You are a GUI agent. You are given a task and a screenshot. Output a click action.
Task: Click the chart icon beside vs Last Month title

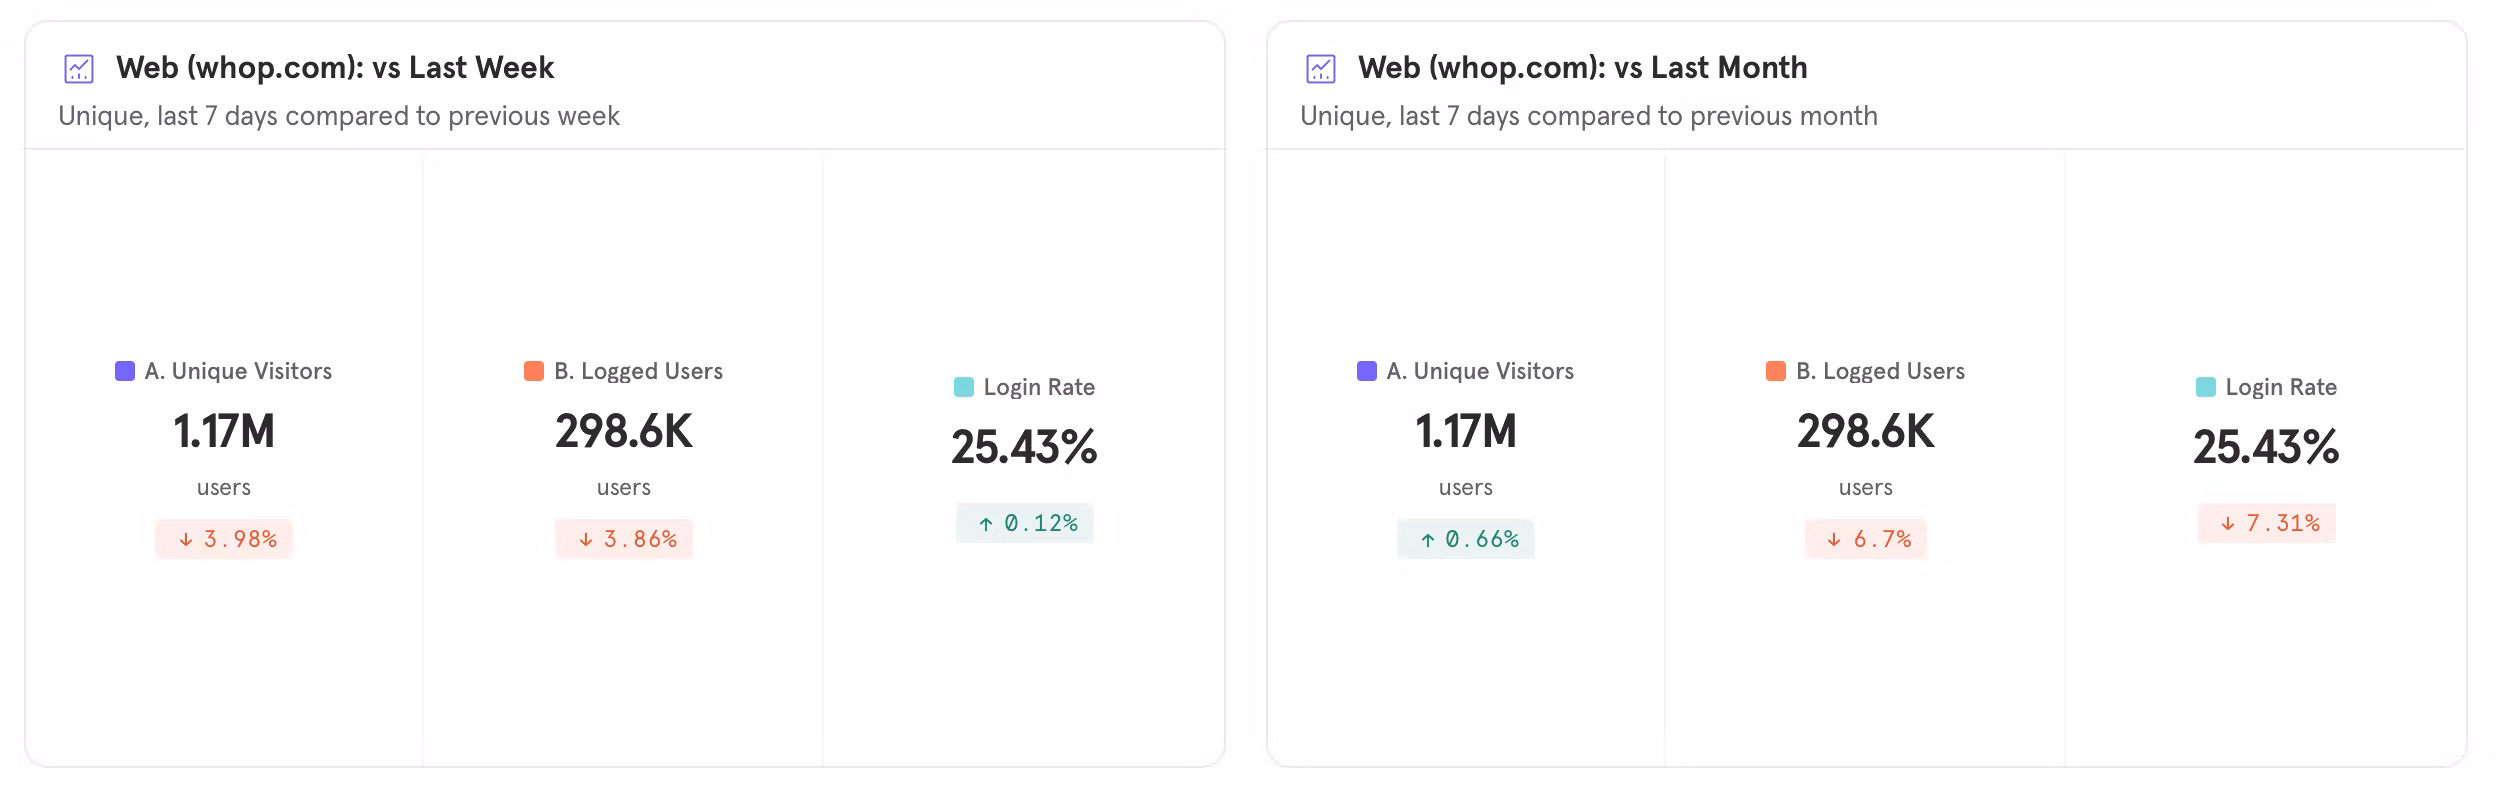(x=1320, y=69)
